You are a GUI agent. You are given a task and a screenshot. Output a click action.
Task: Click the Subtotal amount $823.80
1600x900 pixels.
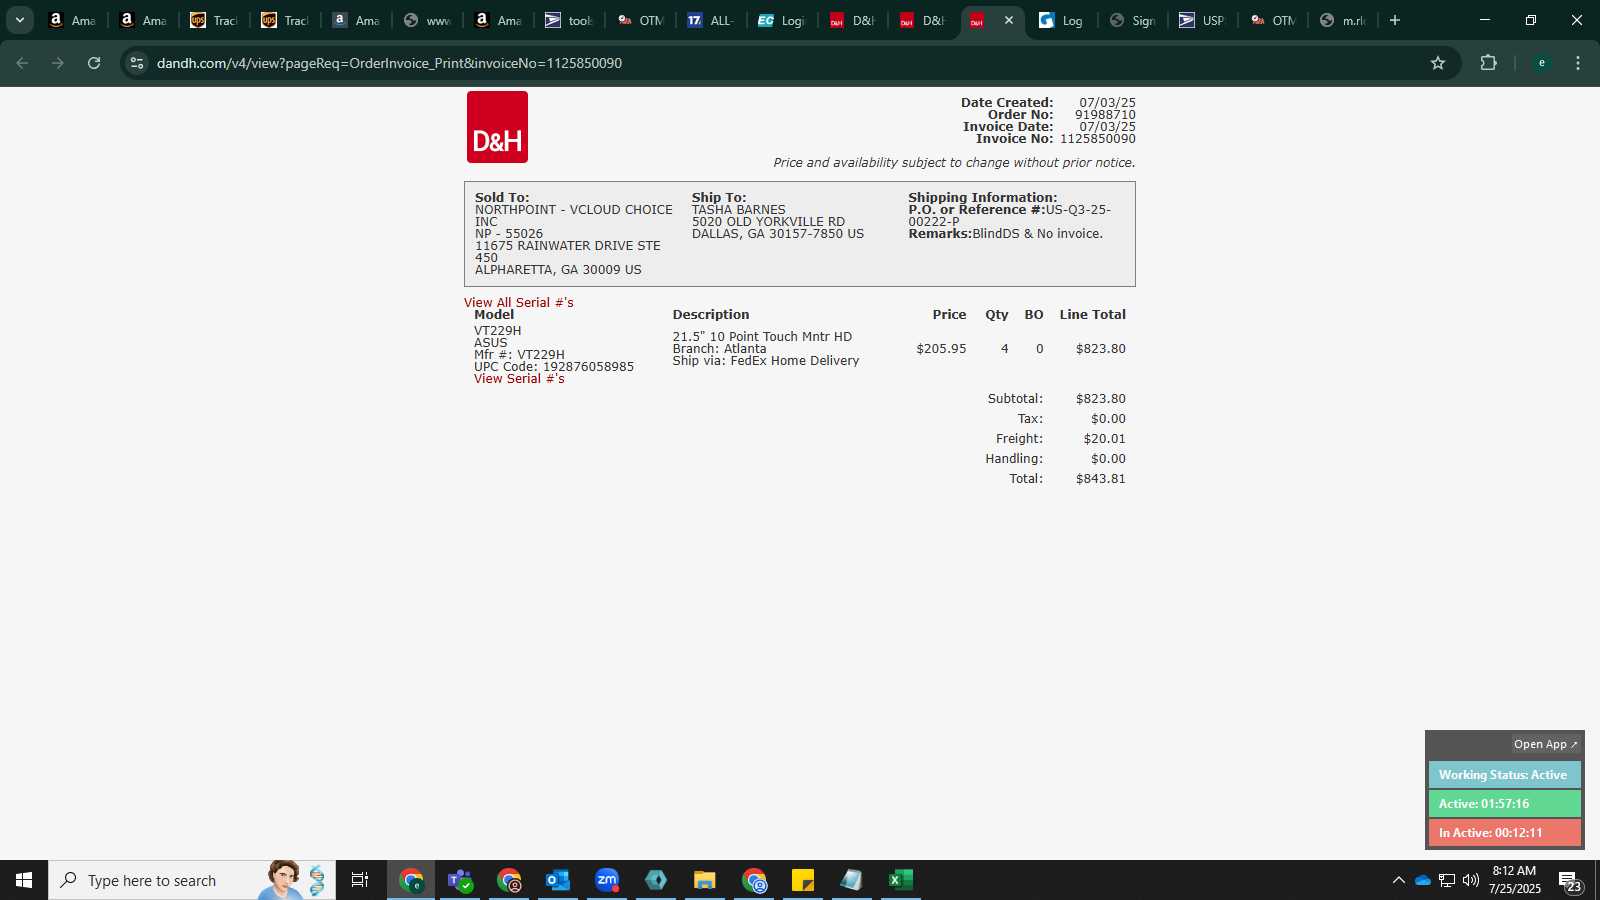pyautogui.click(x=1100, y=399)
